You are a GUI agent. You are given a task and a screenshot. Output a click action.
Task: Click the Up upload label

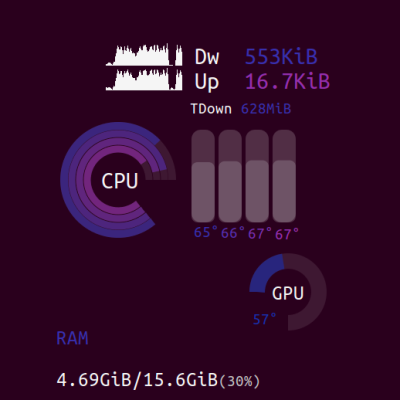click(207, 82)
